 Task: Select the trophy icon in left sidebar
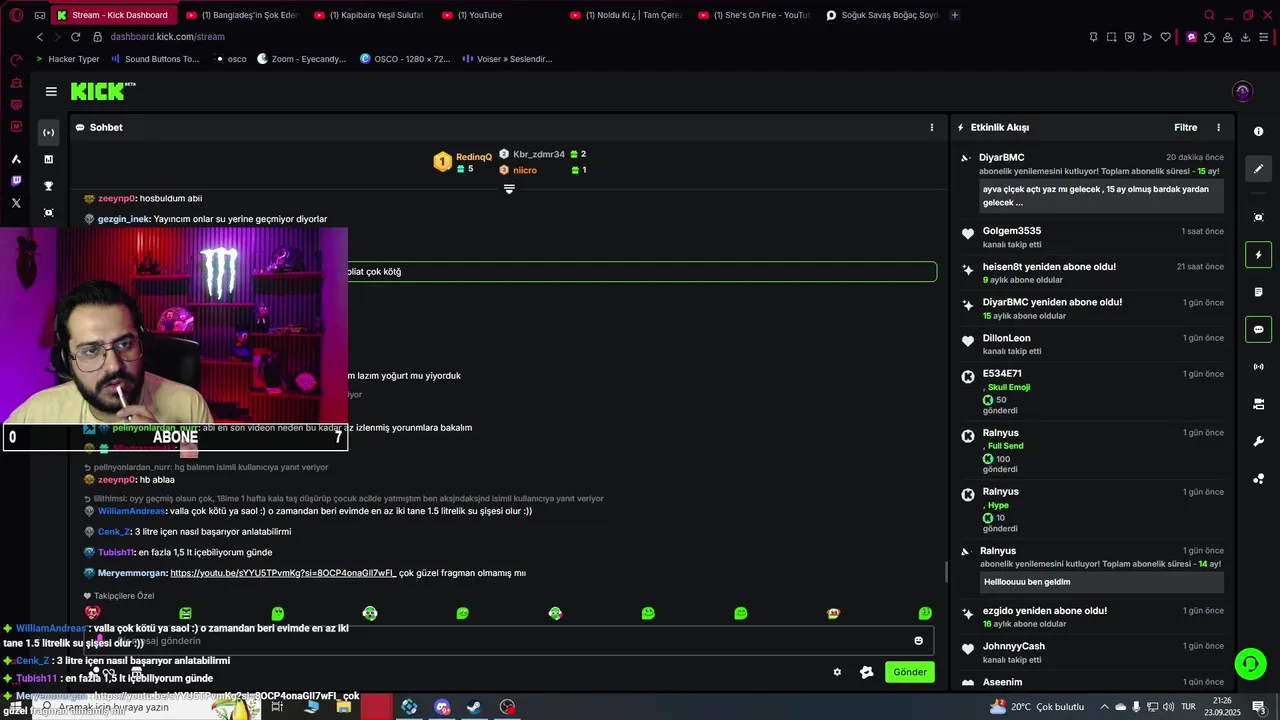[48, 186]
